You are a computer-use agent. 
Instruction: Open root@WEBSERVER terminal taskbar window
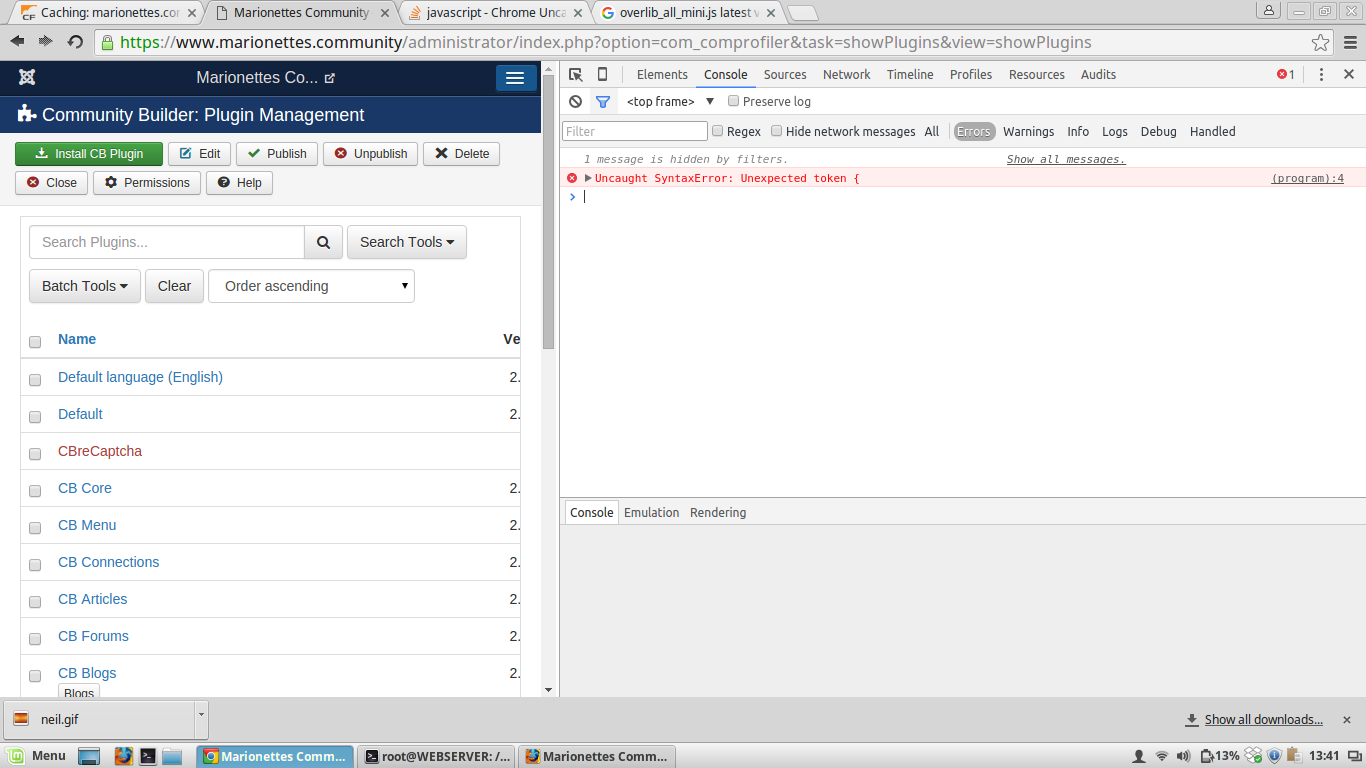438,756
